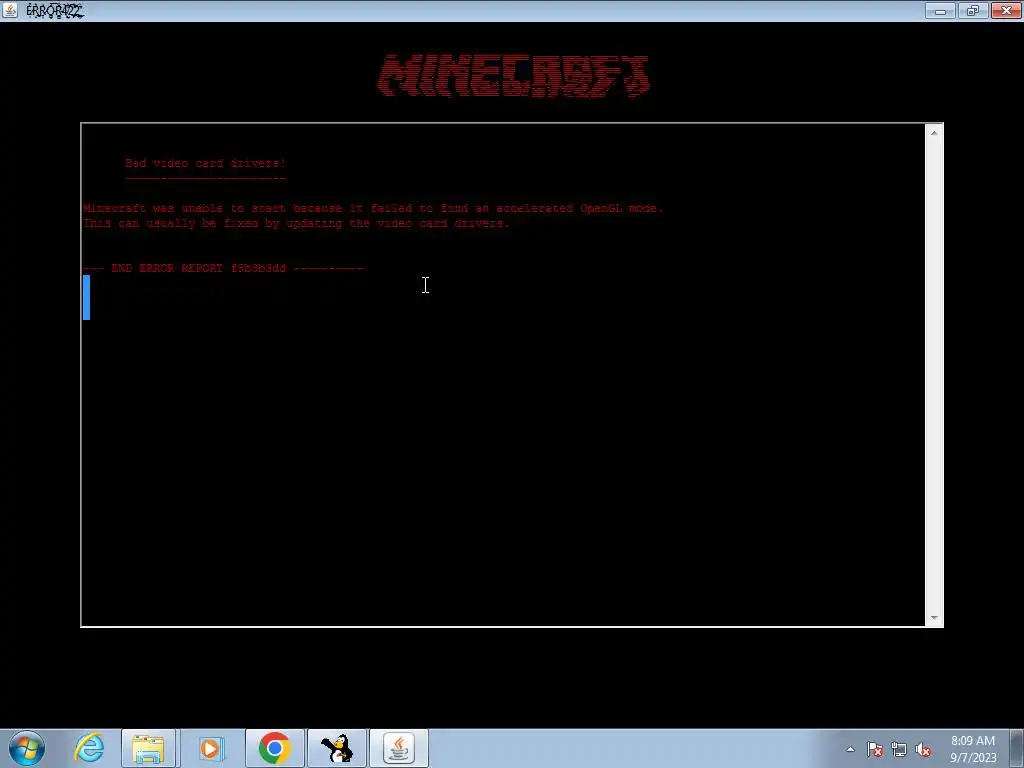Open Windows Media Player from the taskbar
Image resolution: width=1024 pixels, height=768 pixels.
point(211,748)
